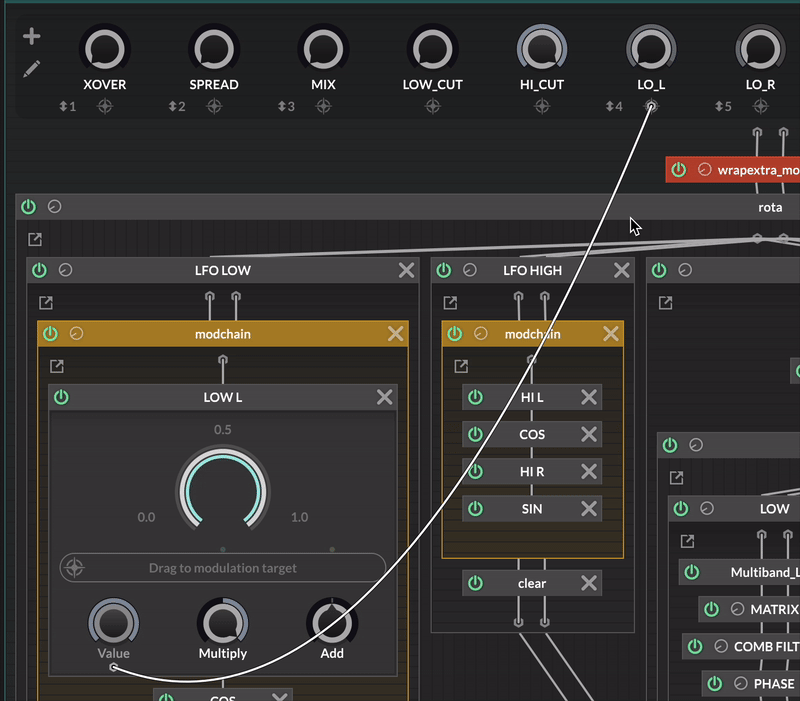The image size is (800, 701).
Task: Click the target icon under MIX knob
Action: click(323, 106)
